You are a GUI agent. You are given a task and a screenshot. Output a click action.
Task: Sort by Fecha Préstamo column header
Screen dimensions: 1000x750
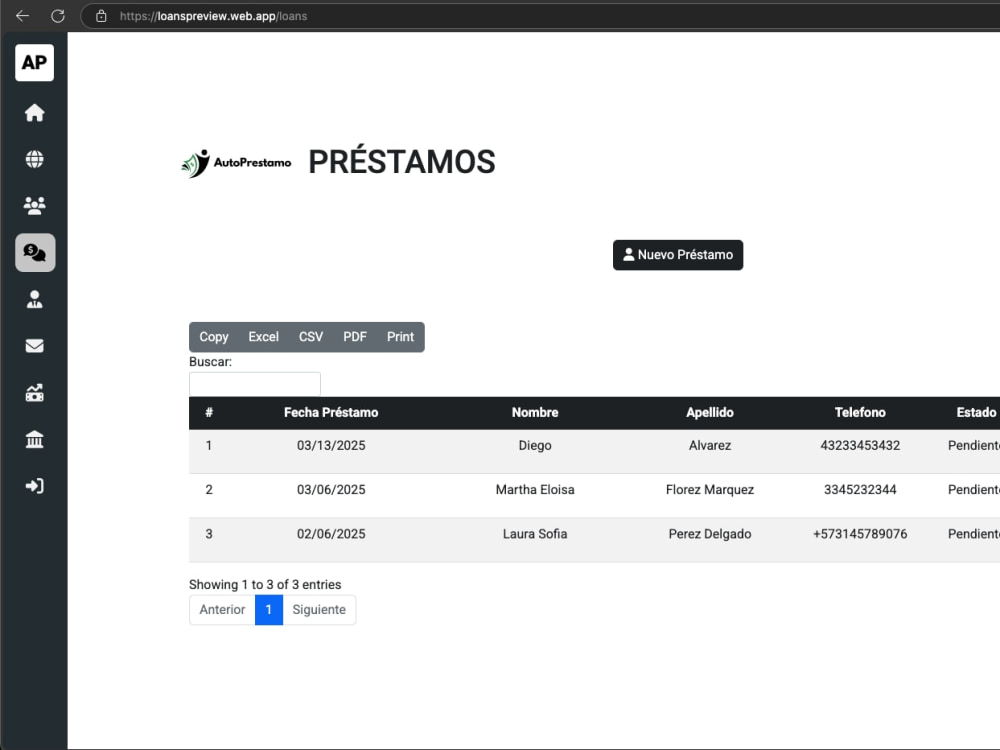[x=331, y=413]
